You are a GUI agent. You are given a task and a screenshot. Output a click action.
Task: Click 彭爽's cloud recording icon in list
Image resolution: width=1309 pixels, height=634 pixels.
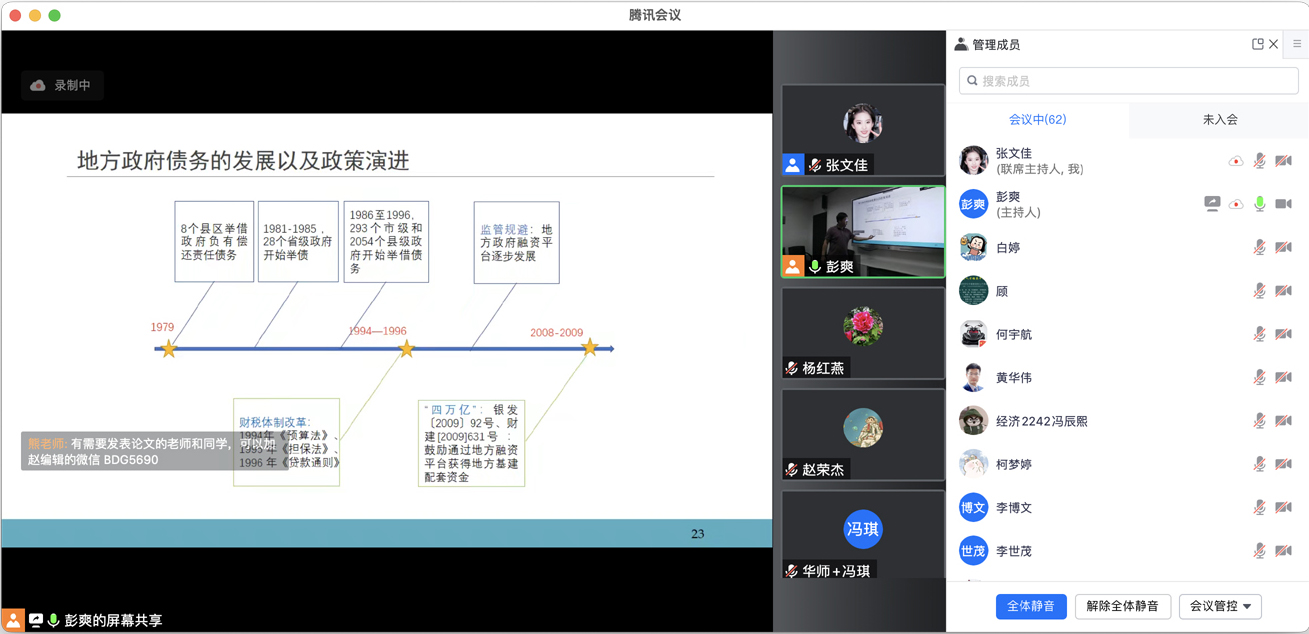1236,204
